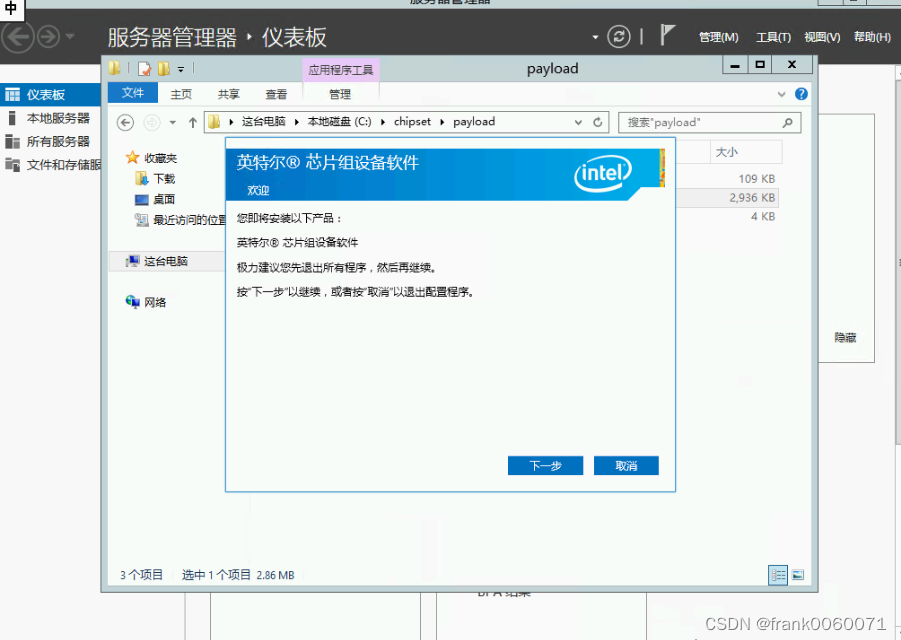
Task: Click Server Manager back arrow button
Action: 18,37
